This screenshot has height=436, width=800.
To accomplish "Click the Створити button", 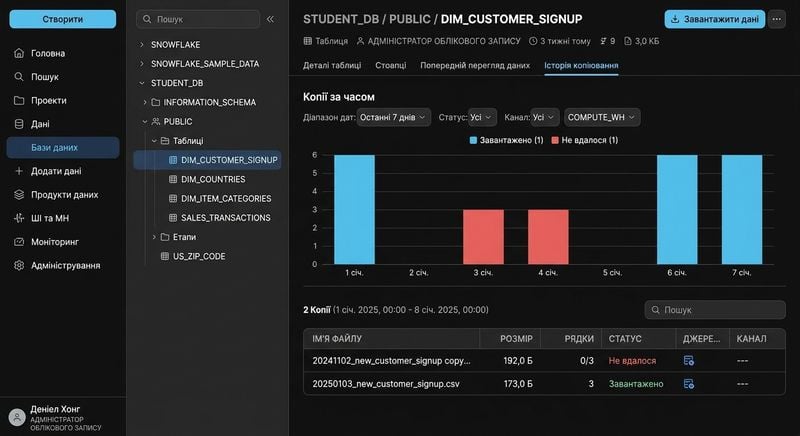I will (63, 19).
